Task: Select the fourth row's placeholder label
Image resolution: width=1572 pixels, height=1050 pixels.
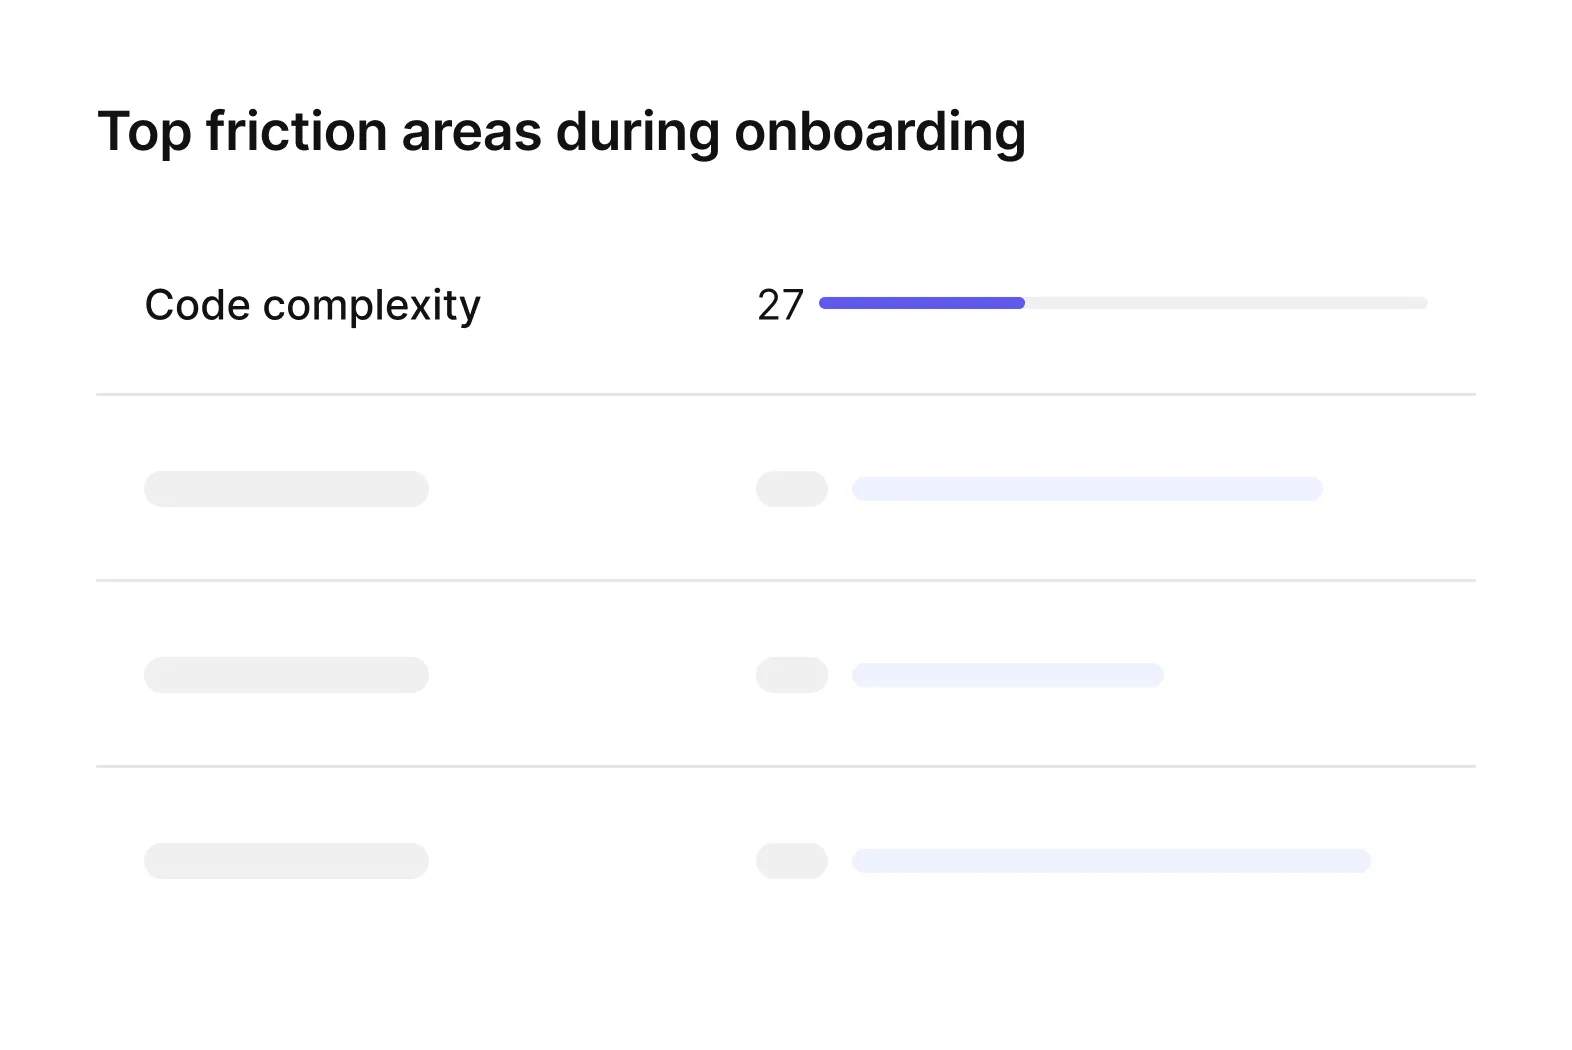Action: (x=286, y=861)
